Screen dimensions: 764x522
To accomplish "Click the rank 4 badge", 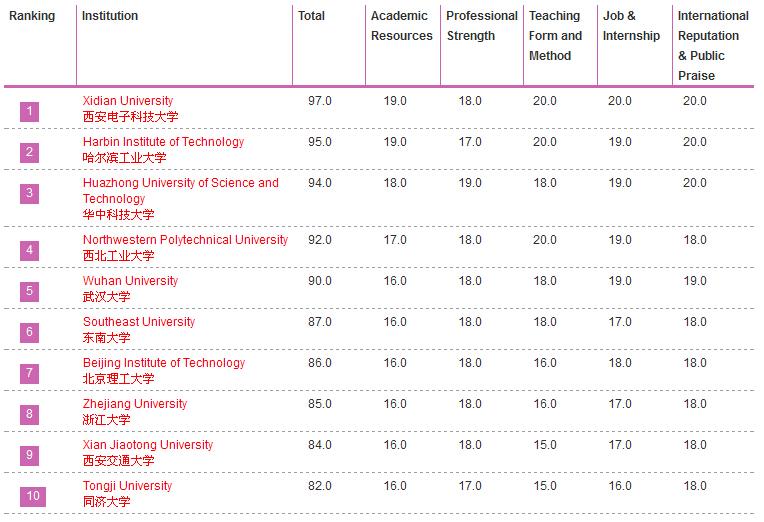I will click(29, 251).
